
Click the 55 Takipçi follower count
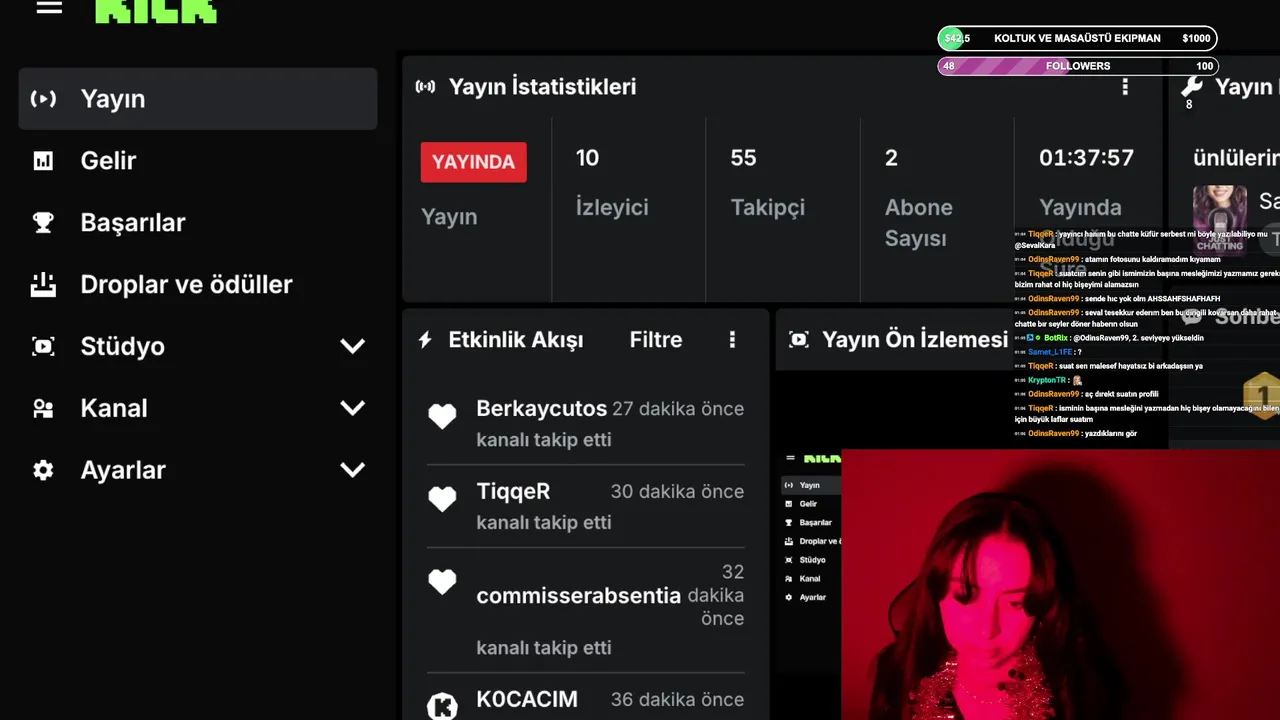[x=767, y=182]
